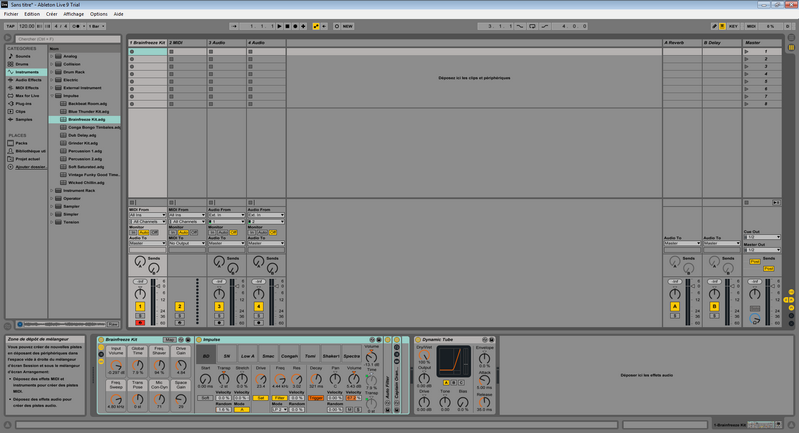Screen dimensions: 799x433
Task: Open the Aide menu
Action: [118, 14]
